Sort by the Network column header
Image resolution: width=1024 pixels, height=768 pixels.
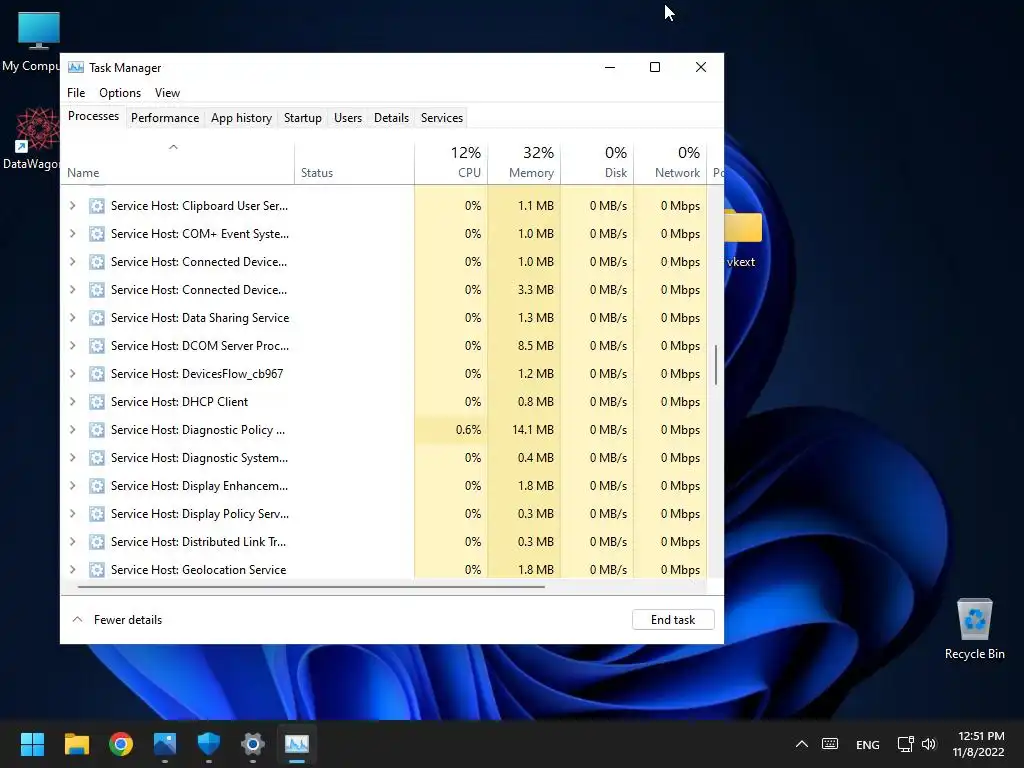(x=671, y=163)
